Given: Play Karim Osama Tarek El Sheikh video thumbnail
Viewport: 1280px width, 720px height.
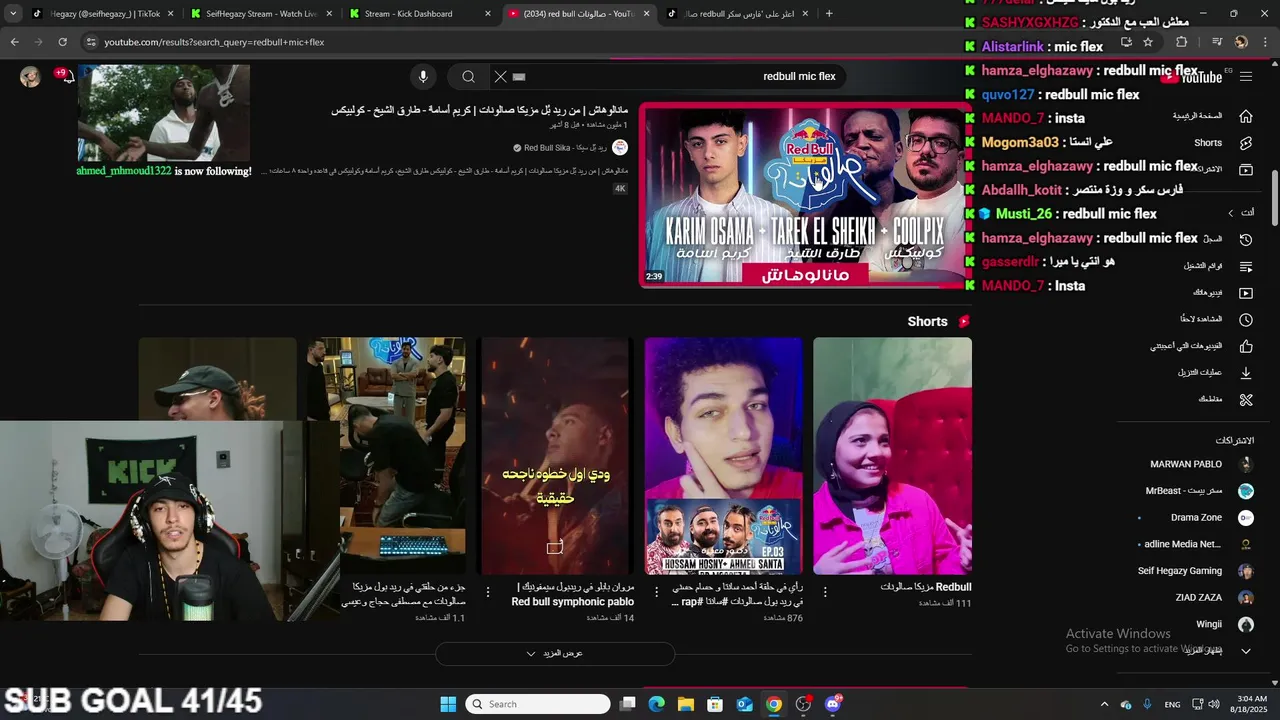Looking at the screenshot, I should pyautogui.click(x=805, y=196).
